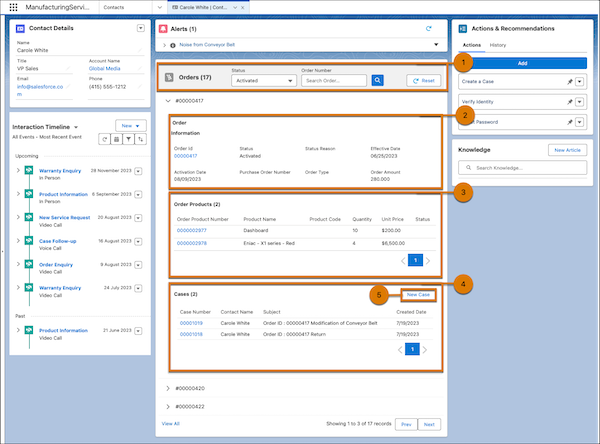This screenshot has height=444, width=600.
Task: Click the New button in Interaction Timeline
Action: [130, 126]
